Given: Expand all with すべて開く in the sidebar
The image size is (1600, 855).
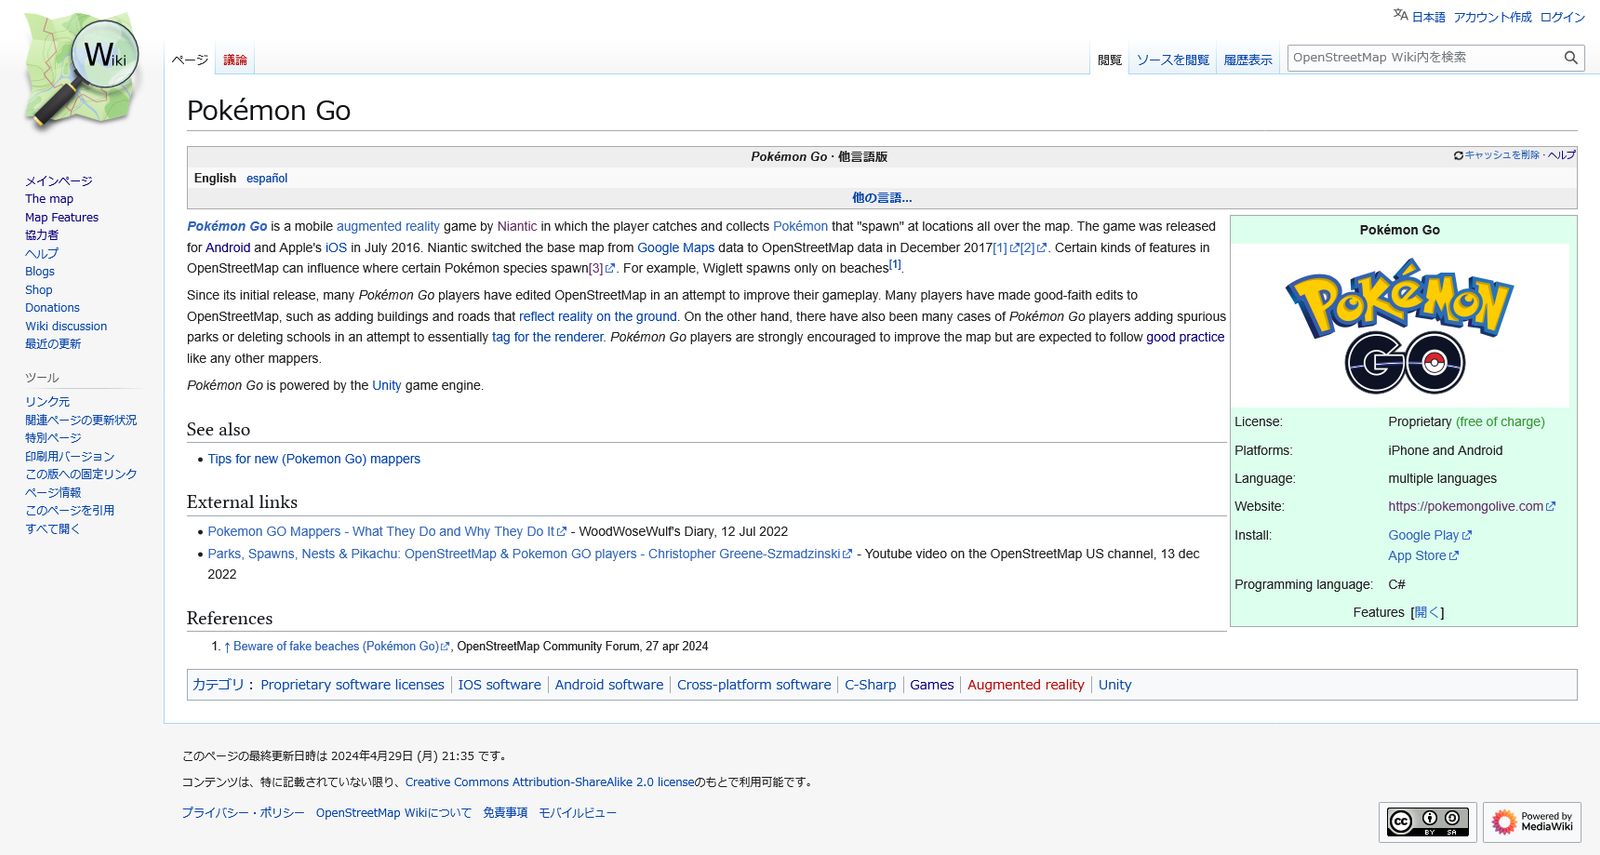Looking at the screenshot, I should 52,529.
